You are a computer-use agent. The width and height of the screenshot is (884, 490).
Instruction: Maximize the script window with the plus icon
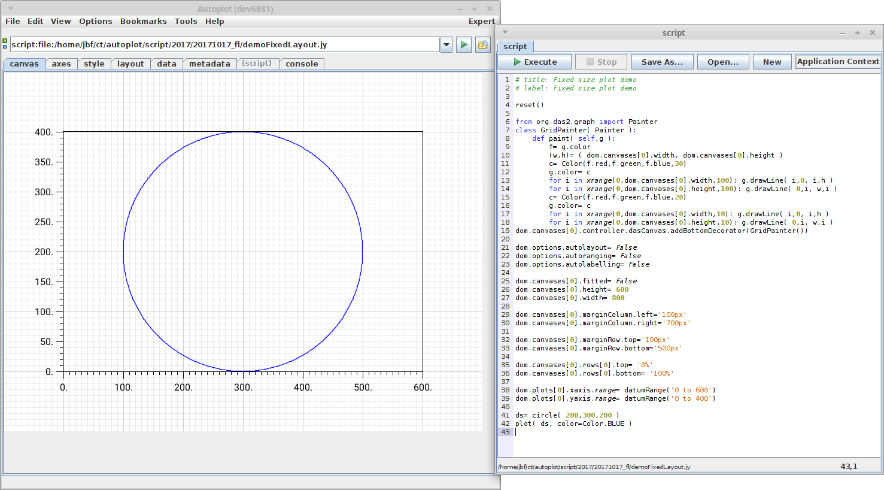(856, 33)
